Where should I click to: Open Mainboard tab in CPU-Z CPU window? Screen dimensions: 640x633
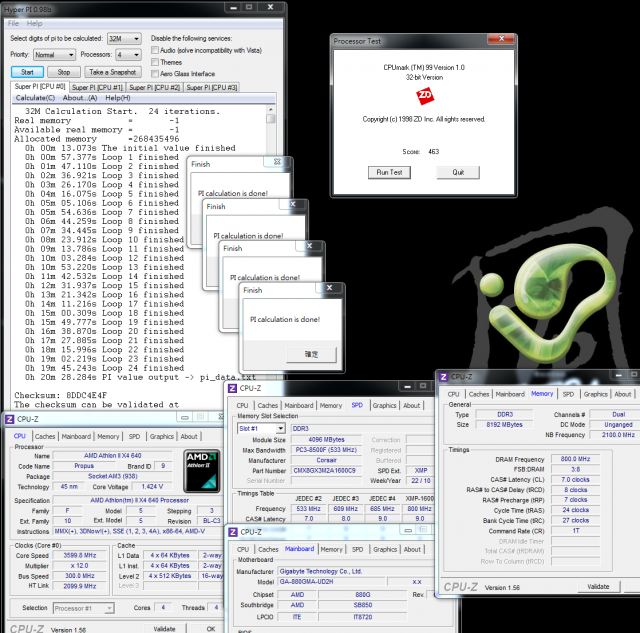(76, 437)
